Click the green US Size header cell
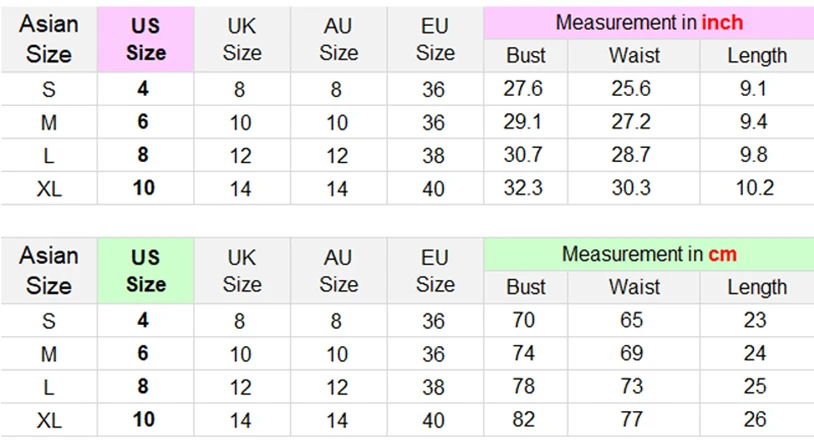 (x=146, y=270)
